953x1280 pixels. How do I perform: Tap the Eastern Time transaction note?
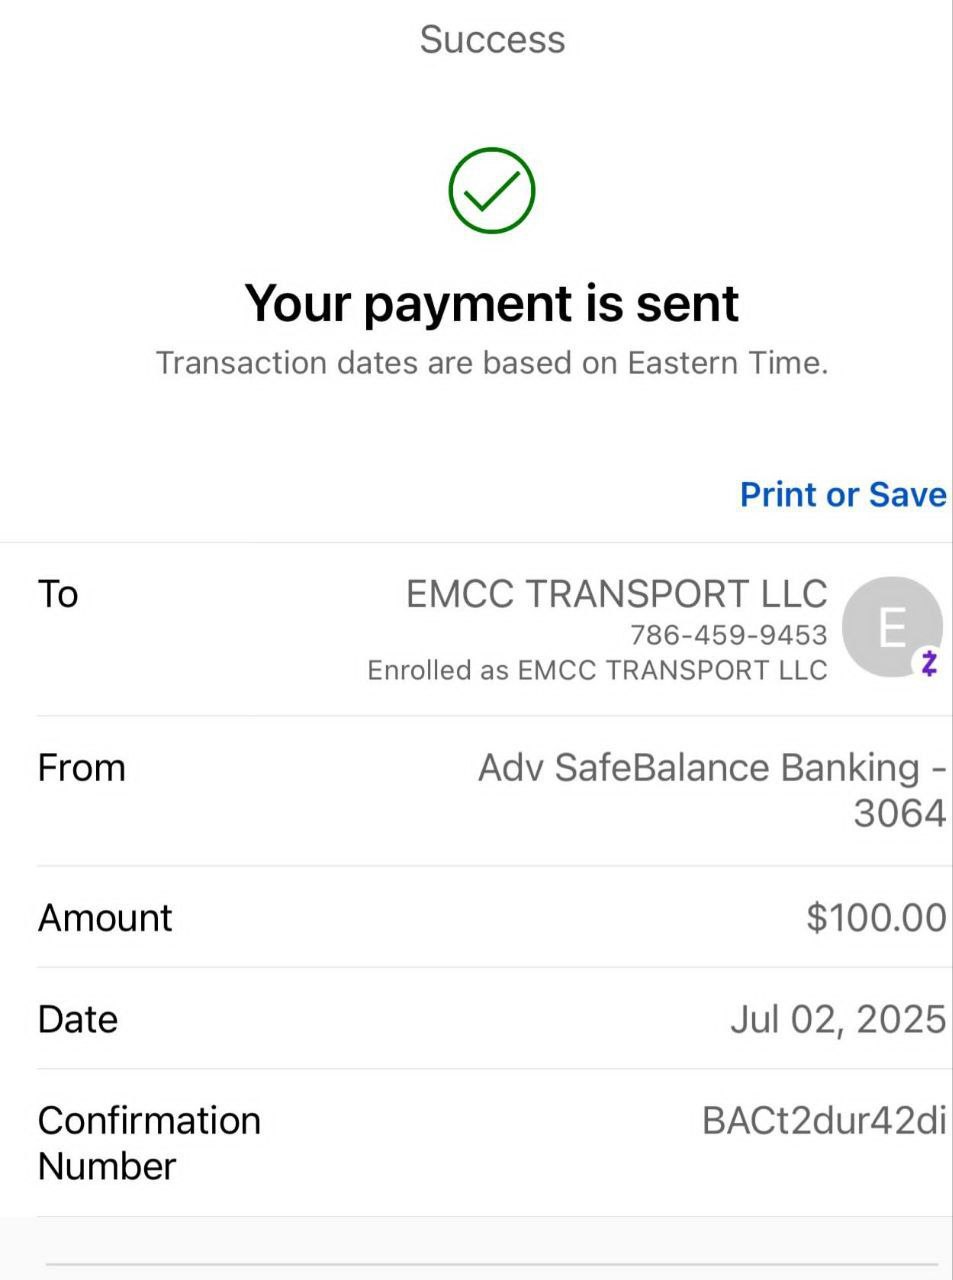click(x=491, y=362)
